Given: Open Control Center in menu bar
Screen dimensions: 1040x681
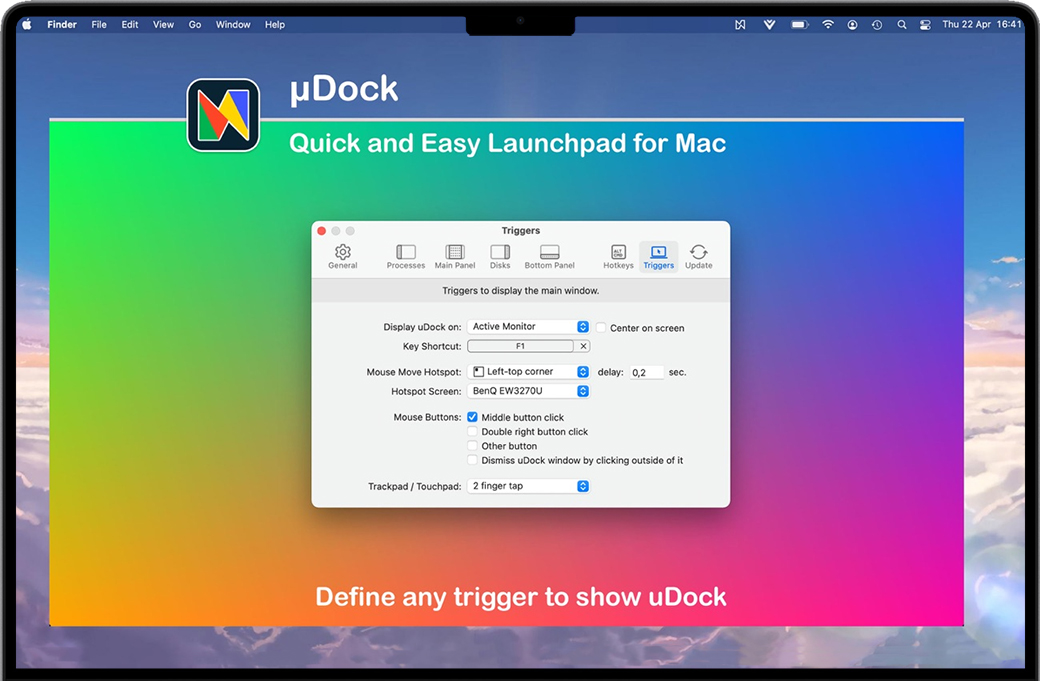Looking at the screenshot, I should point(925,25).
